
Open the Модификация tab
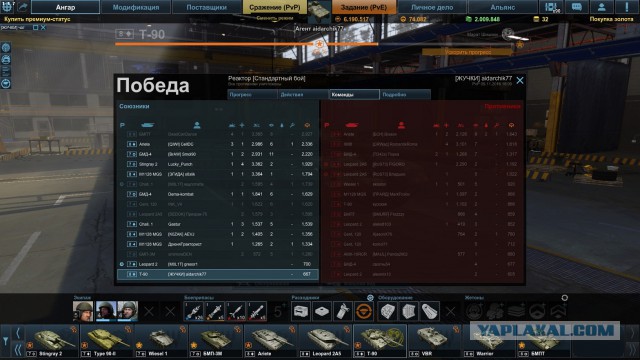(136, 7)
